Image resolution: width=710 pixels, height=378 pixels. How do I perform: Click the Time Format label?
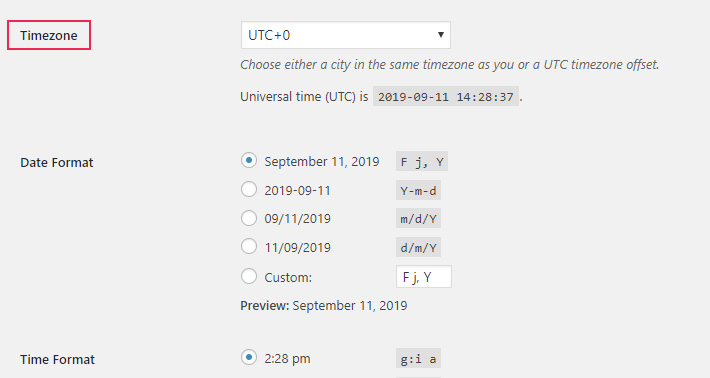tap(58, 359)
